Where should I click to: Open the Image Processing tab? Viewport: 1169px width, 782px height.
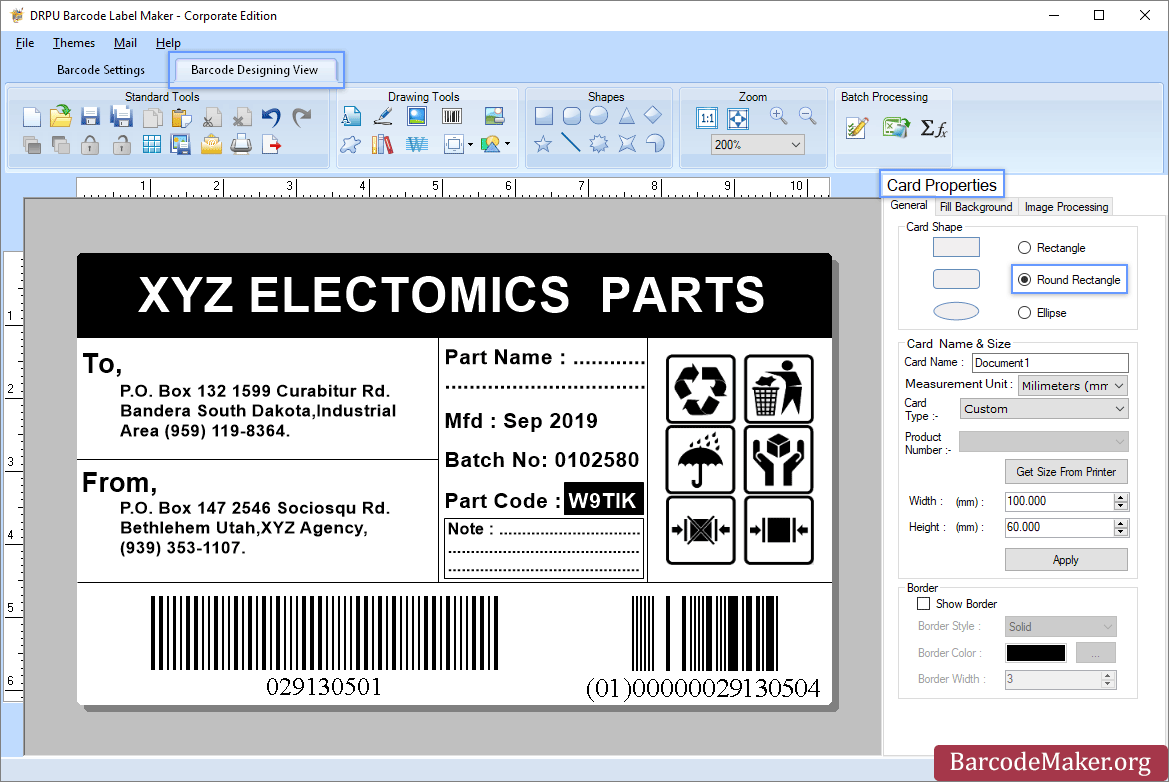1066,207
